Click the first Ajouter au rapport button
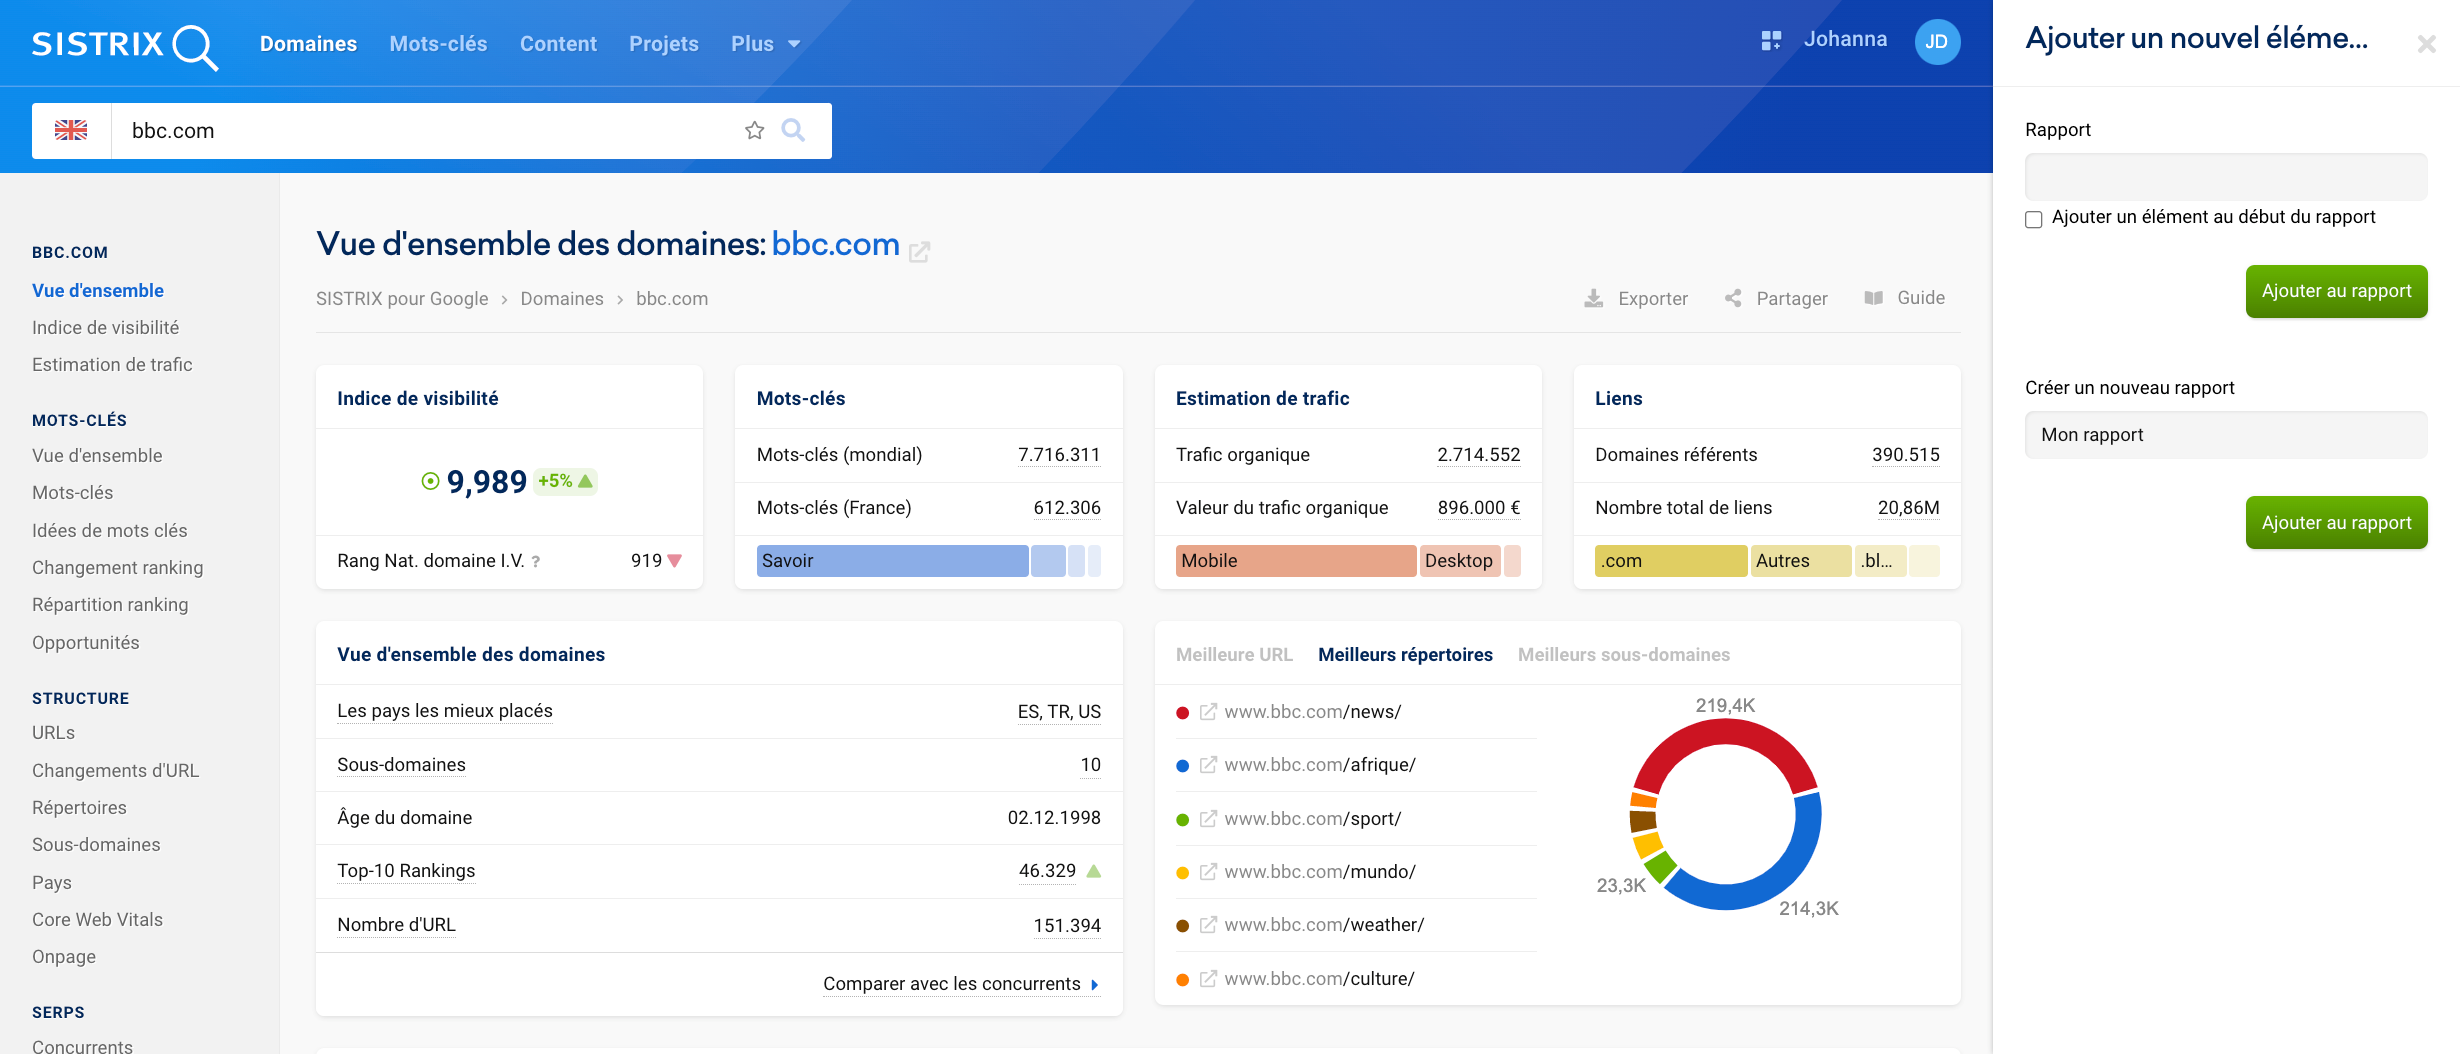The height and width of the screenshot is (1054, 2460). 2336,291
